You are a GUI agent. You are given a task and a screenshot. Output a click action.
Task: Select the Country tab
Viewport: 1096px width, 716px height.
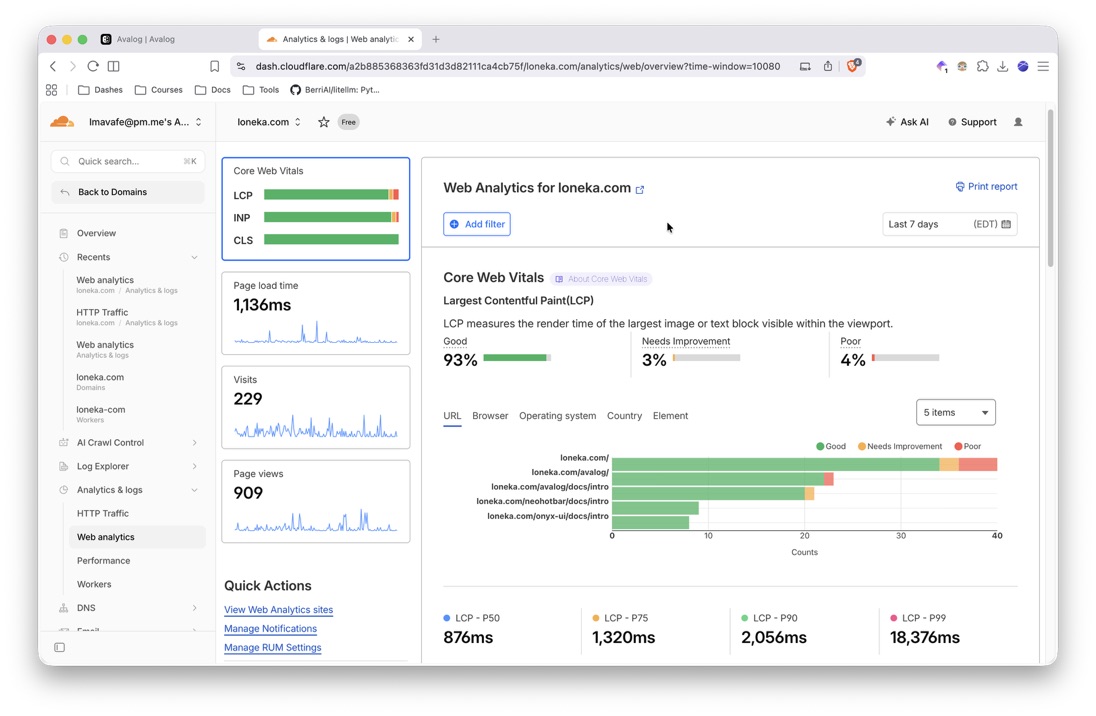point(624,415)
